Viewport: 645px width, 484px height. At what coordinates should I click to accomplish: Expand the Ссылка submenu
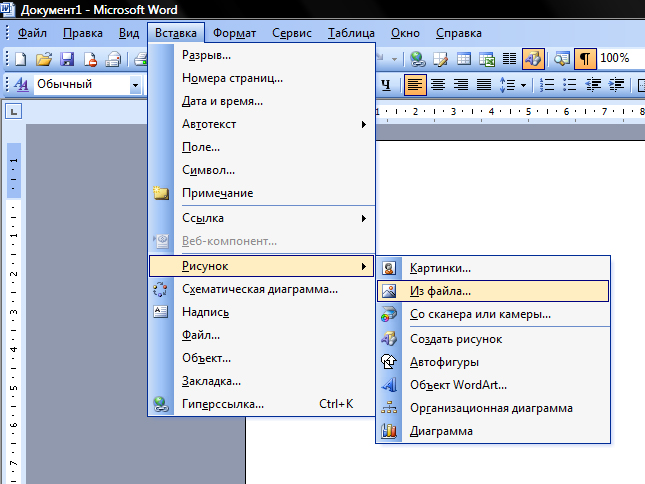[x=262, y=218]
